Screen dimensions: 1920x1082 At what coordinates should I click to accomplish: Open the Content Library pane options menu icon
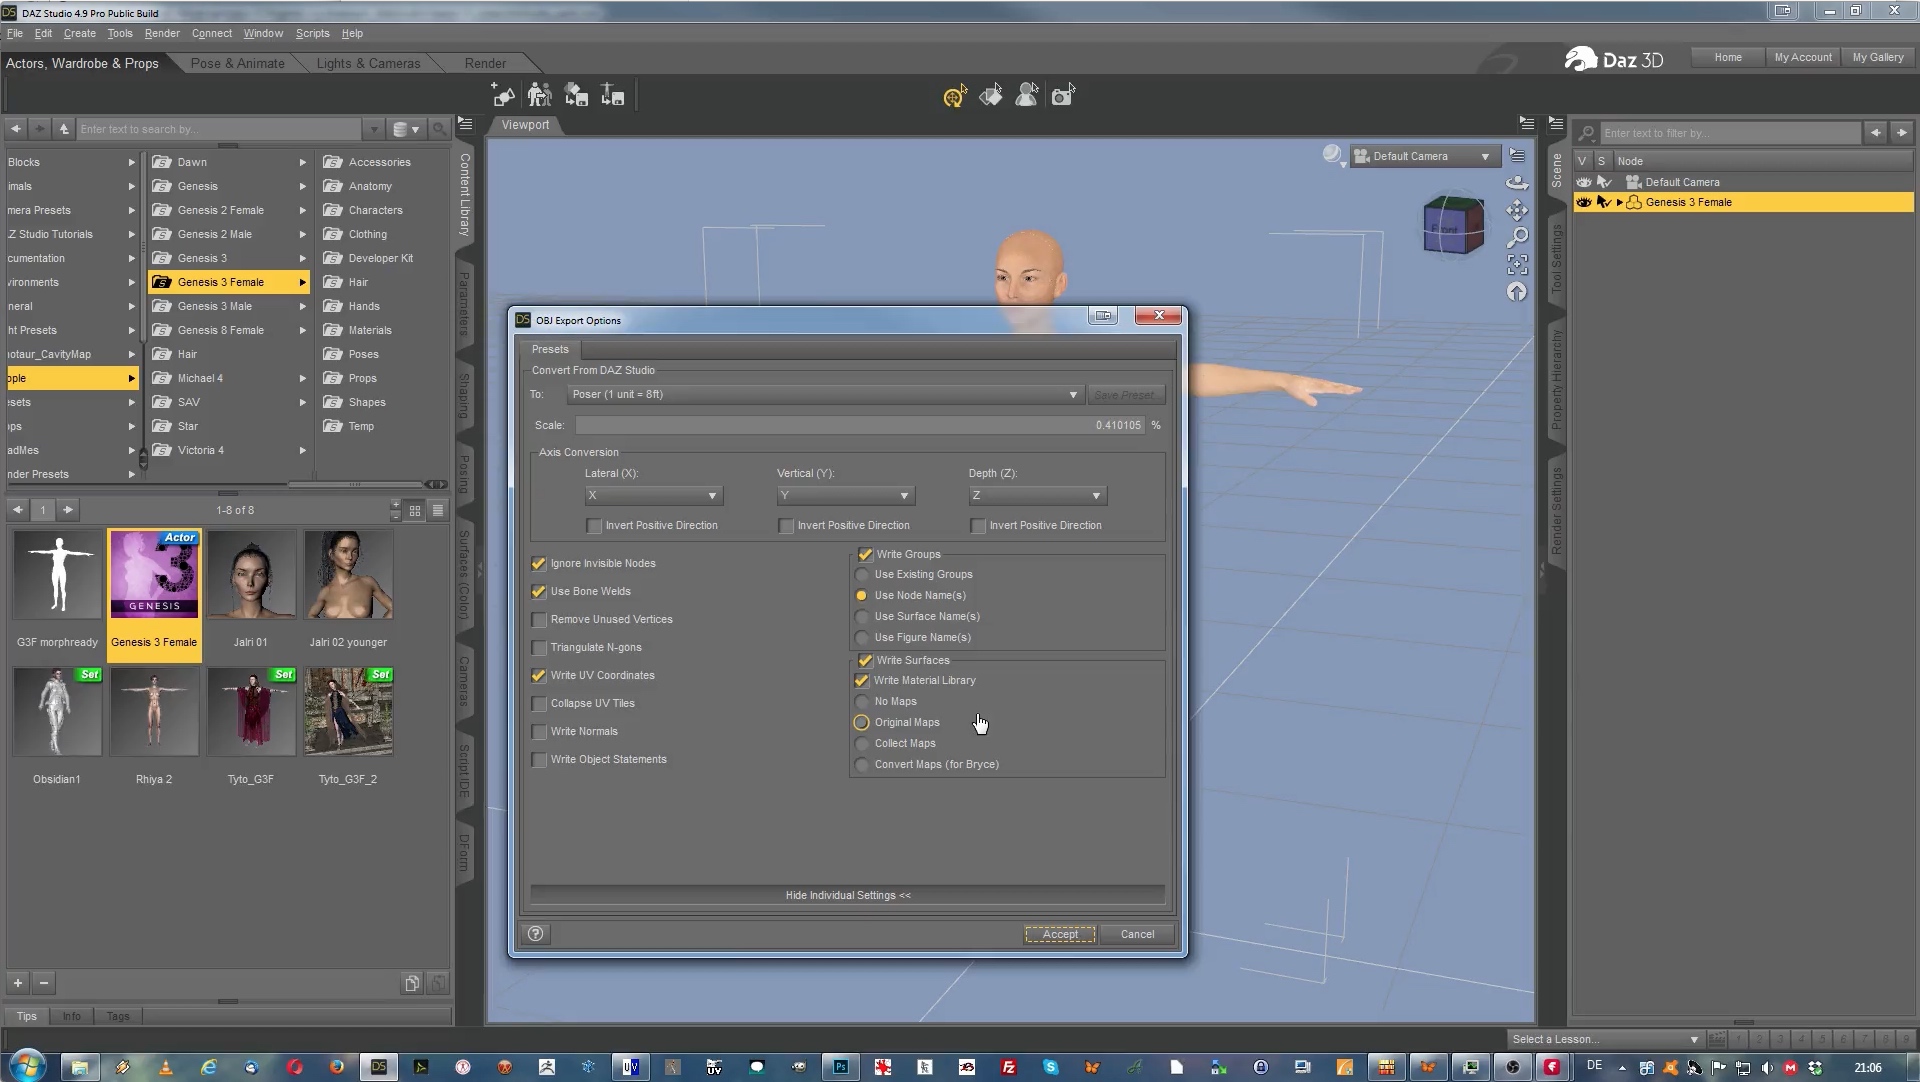(x=465, y=124)
